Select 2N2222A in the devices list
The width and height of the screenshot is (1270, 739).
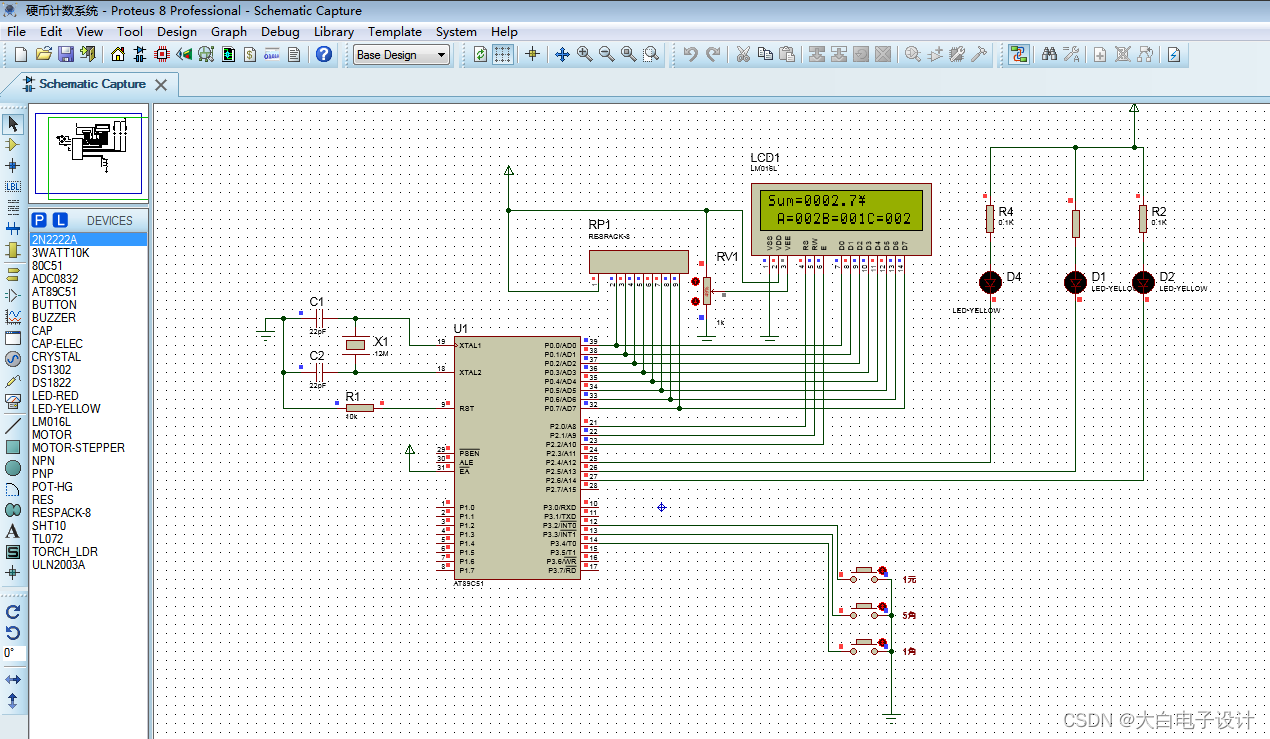pos(88,240)
